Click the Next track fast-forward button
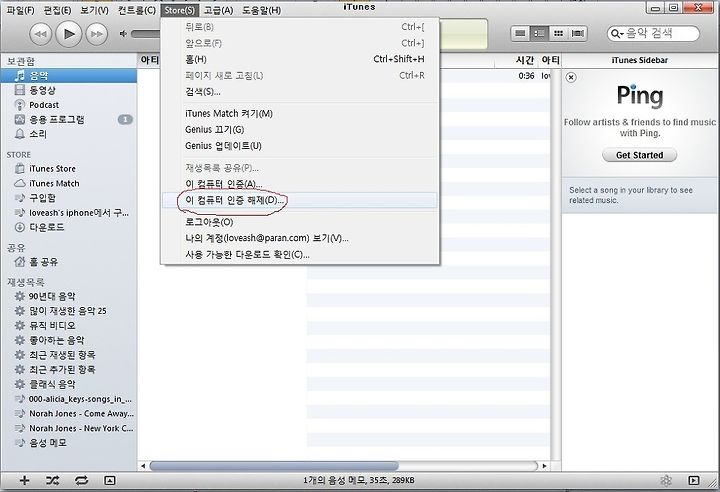 [x=96, y=34]
